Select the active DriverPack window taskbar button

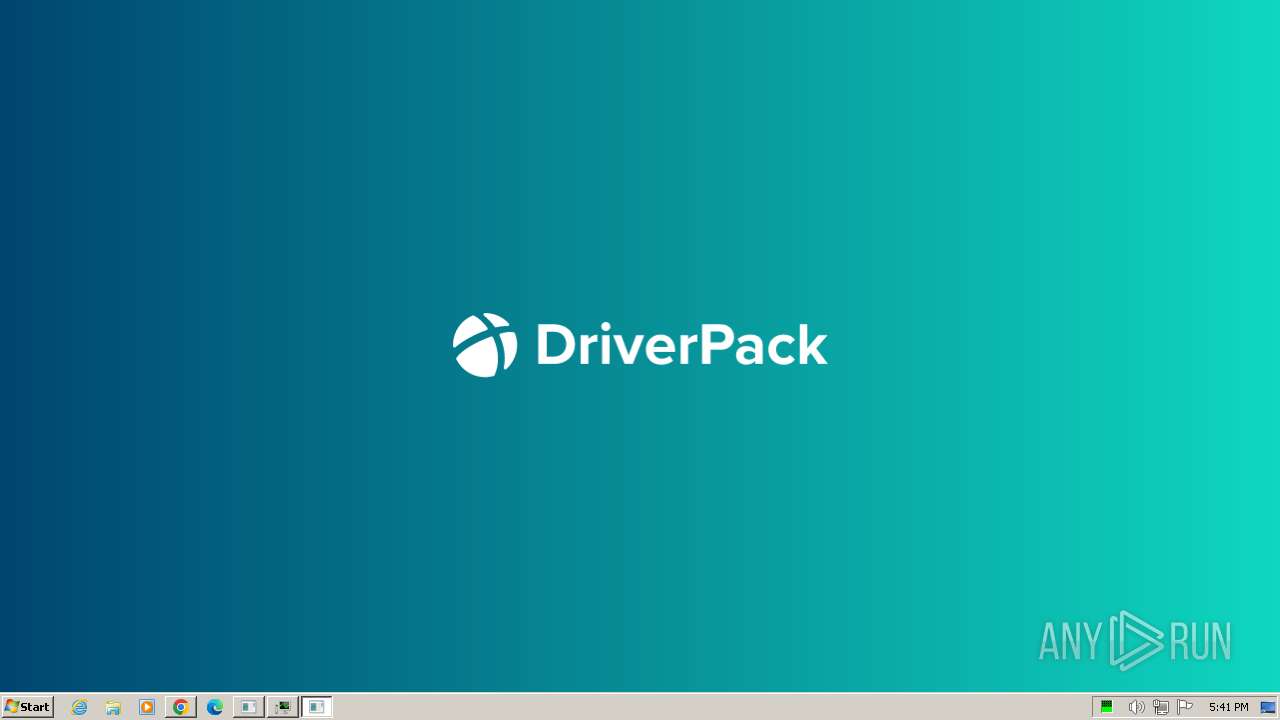(317, 707)
